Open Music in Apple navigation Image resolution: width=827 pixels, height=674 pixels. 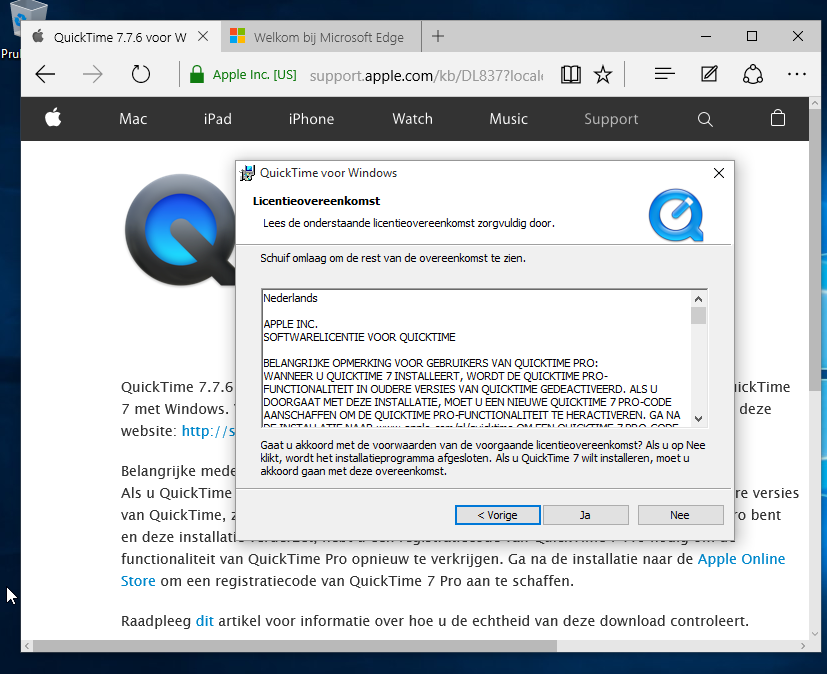click(508, 119)
